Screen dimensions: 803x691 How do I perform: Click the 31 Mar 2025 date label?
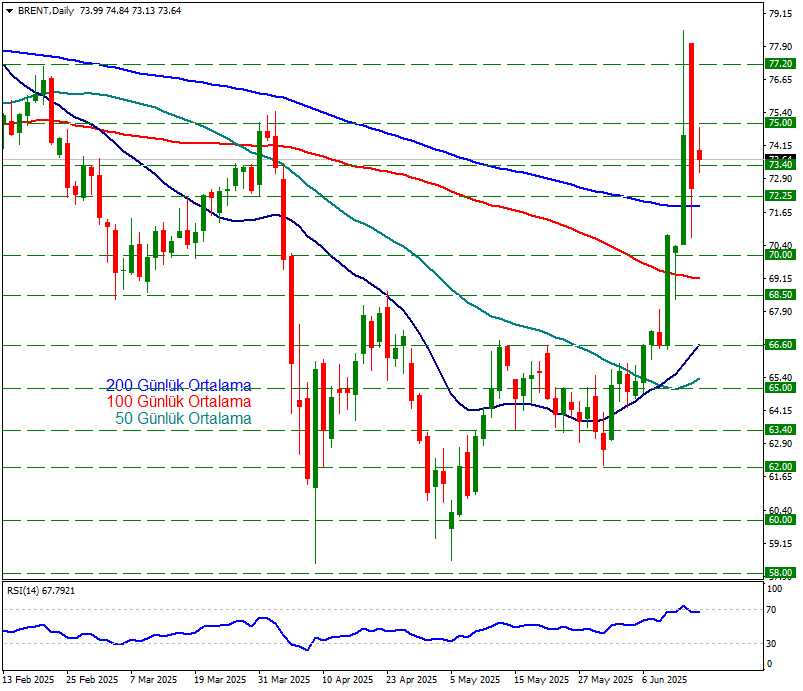[284, 680]
